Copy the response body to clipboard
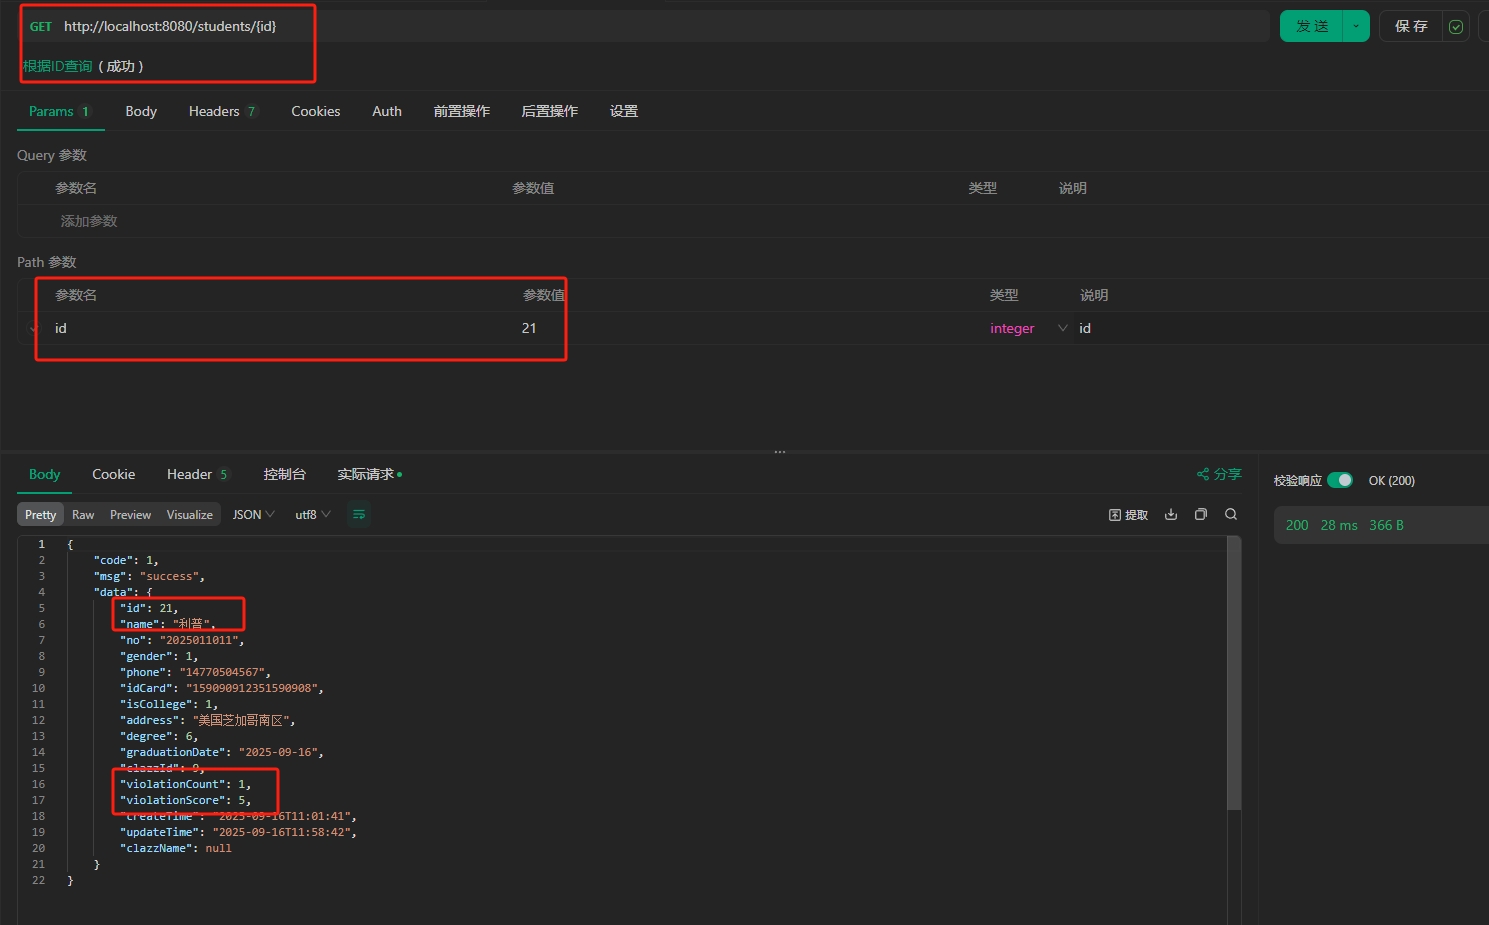This screenshot has width=1489, height=925. click(x=1201, y=514)
